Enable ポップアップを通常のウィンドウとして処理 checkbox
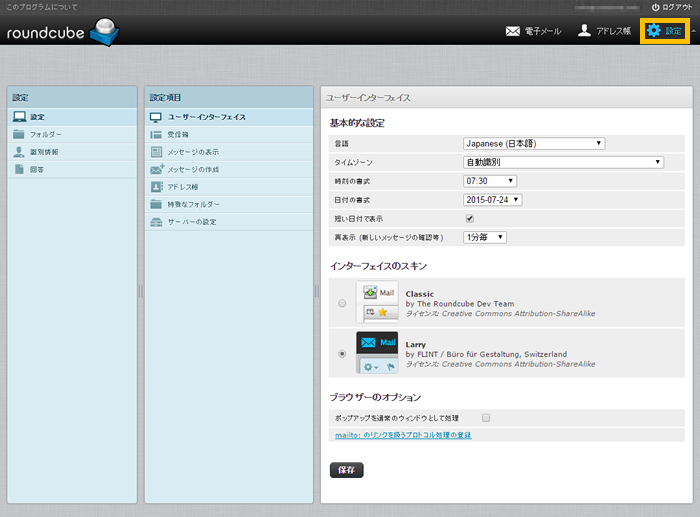Image resolution: width=700 pixels, height=517 pixels. (486, 417)
